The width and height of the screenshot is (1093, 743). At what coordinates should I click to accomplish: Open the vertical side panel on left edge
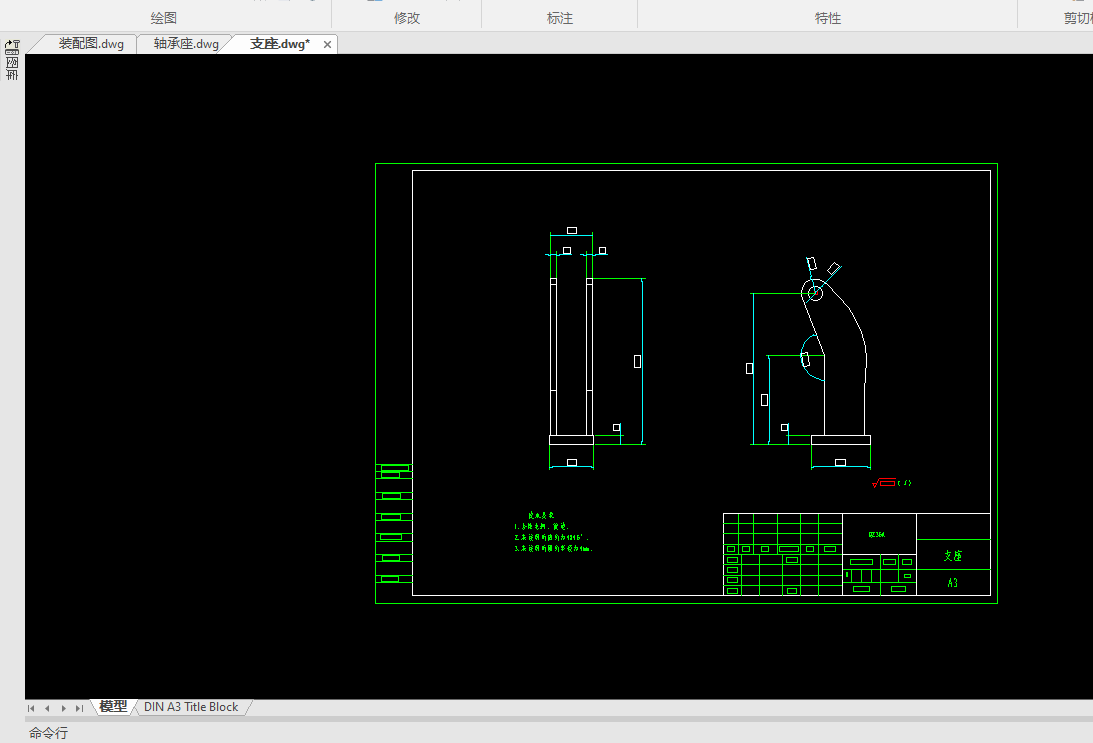point(12,69)
